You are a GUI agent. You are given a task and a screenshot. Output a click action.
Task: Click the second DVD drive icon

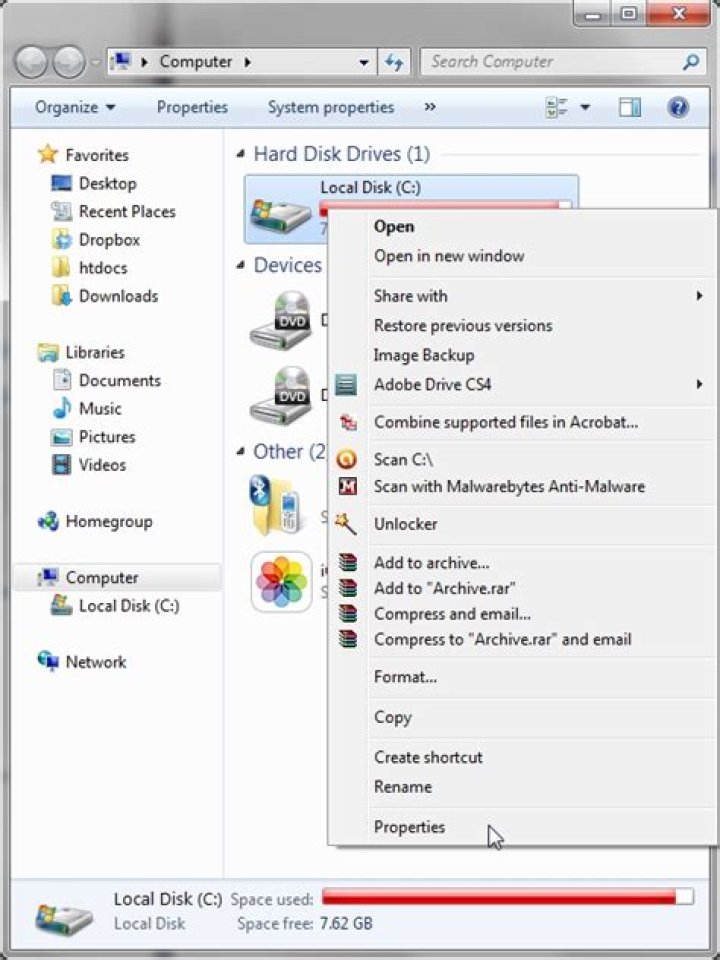tap(281, 396)
